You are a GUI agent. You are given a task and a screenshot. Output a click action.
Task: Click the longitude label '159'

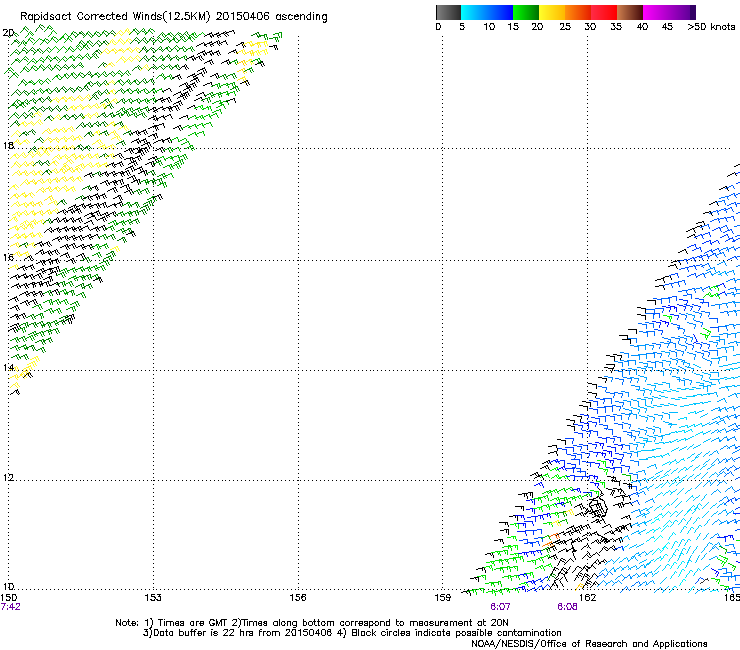(443, 598)
